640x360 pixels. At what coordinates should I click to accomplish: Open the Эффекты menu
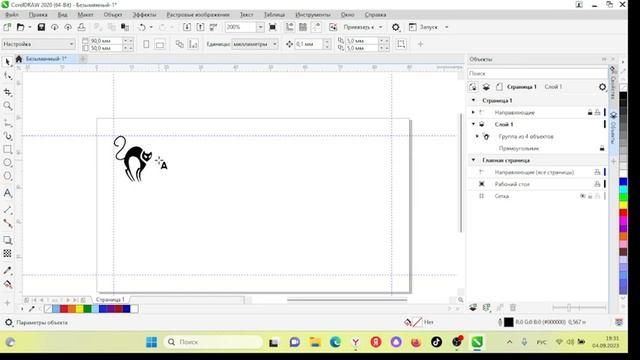click(144, 15)
